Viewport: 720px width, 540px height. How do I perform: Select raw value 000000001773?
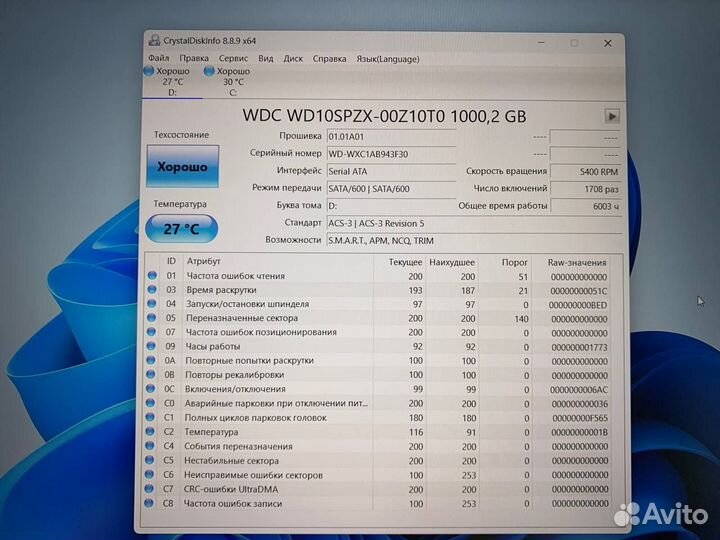tap(579, 348)
